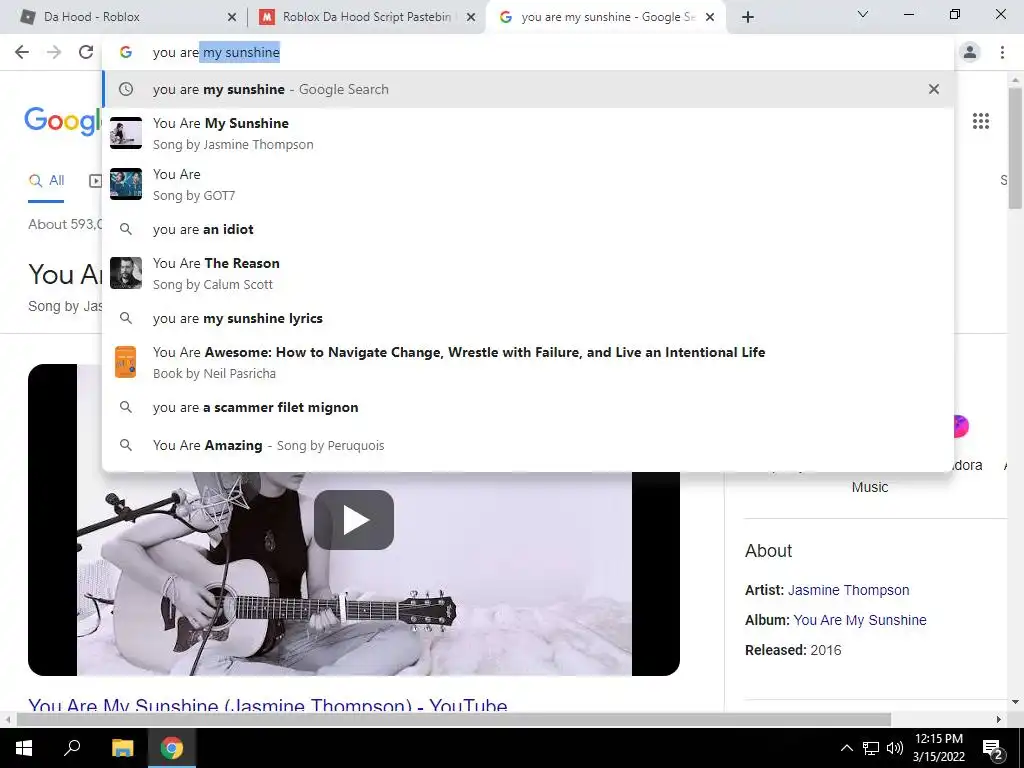Open the You Are My Sunshine album link
The width and height of the screenshot is (1024, 768).
[859, 620]
